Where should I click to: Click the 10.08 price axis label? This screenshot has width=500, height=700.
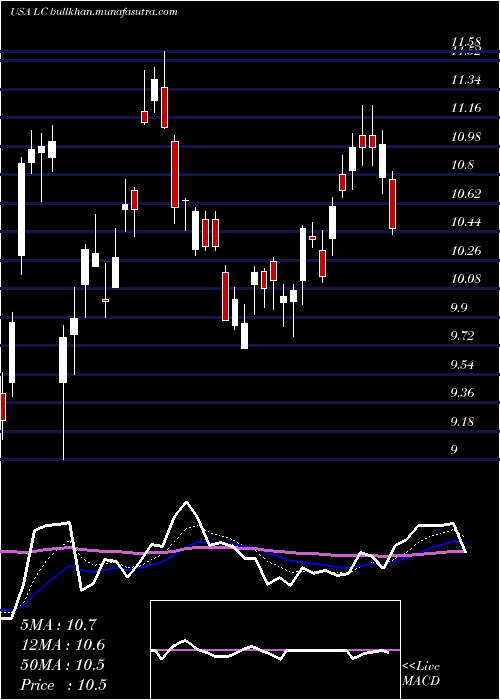[x=466, y=279]
